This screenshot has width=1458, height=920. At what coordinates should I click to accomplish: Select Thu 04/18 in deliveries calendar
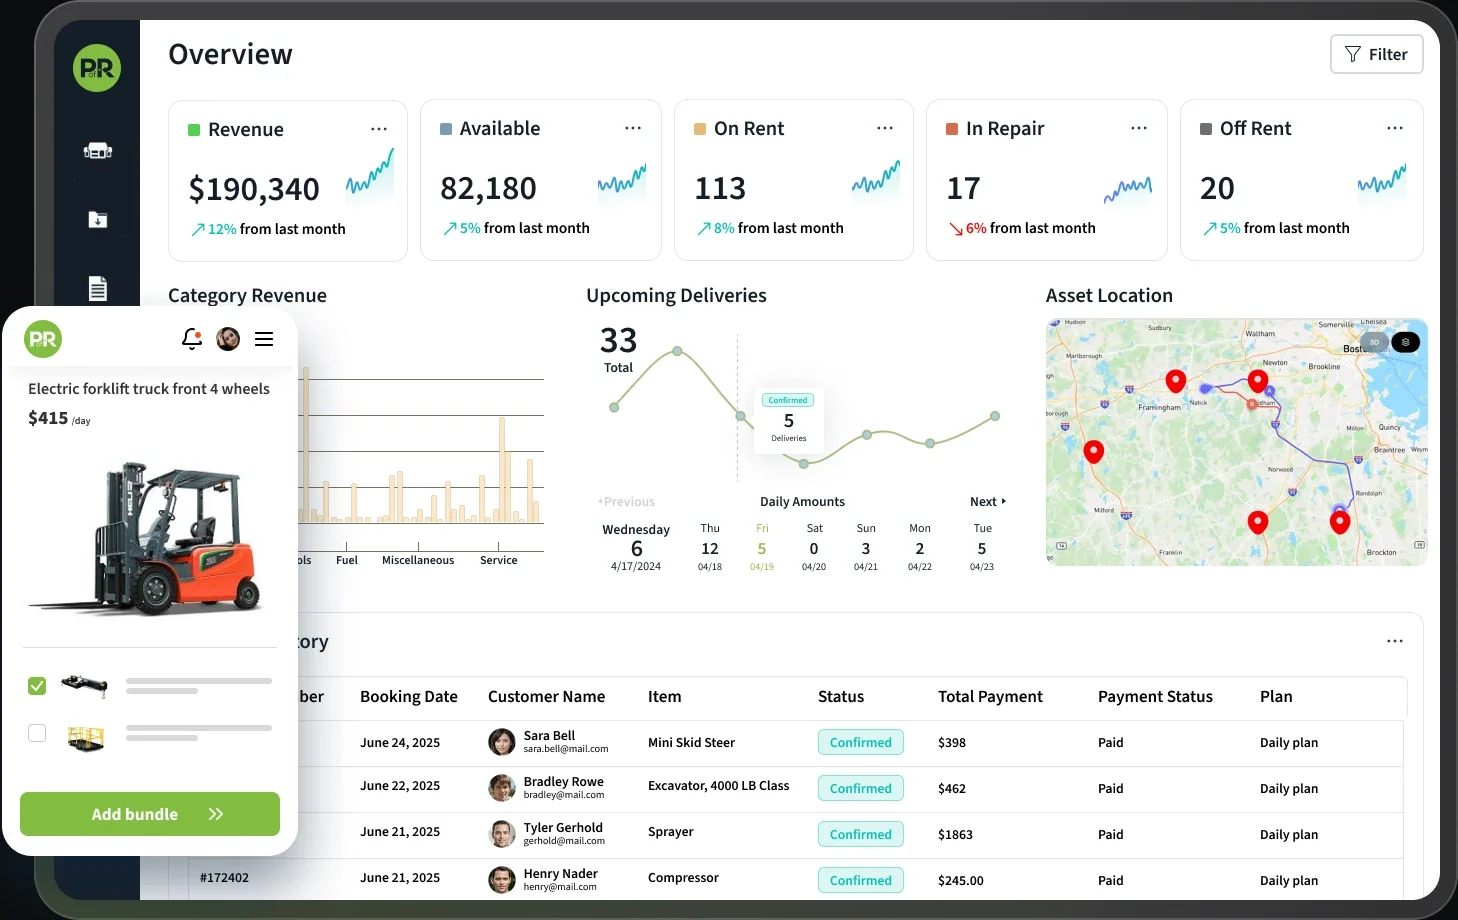pos(710,548)
